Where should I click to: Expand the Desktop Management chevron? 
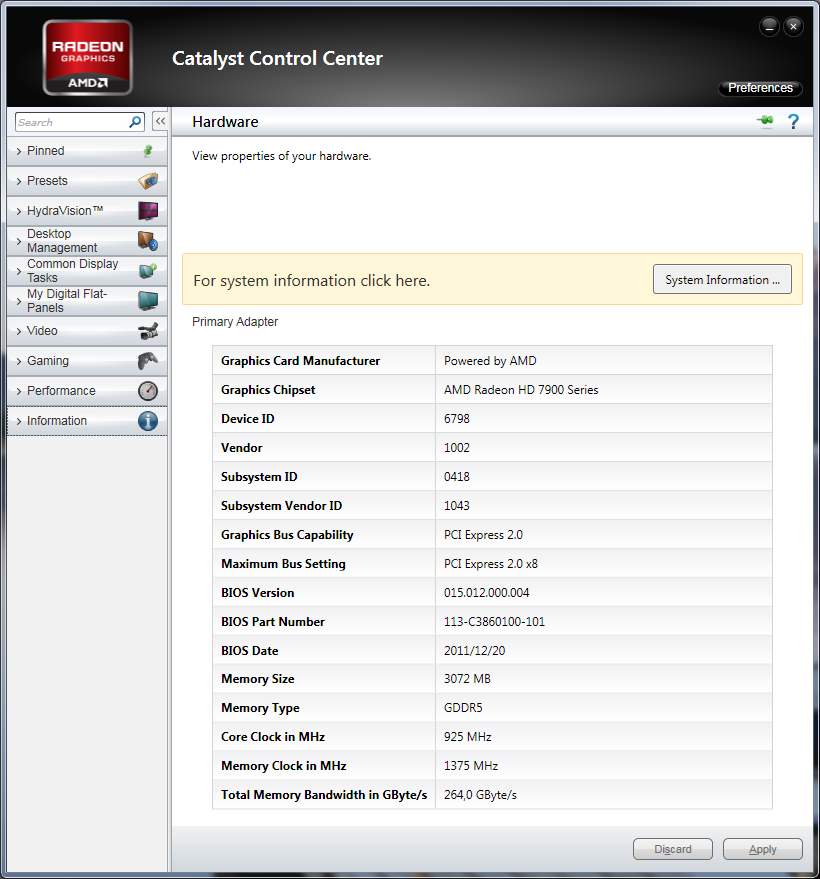click(x=19, y=241)
